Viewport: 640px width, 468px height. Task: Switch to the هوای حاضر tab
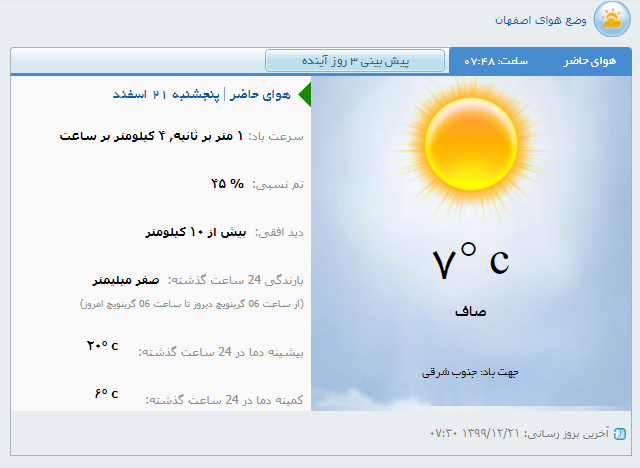pos(590,61)
